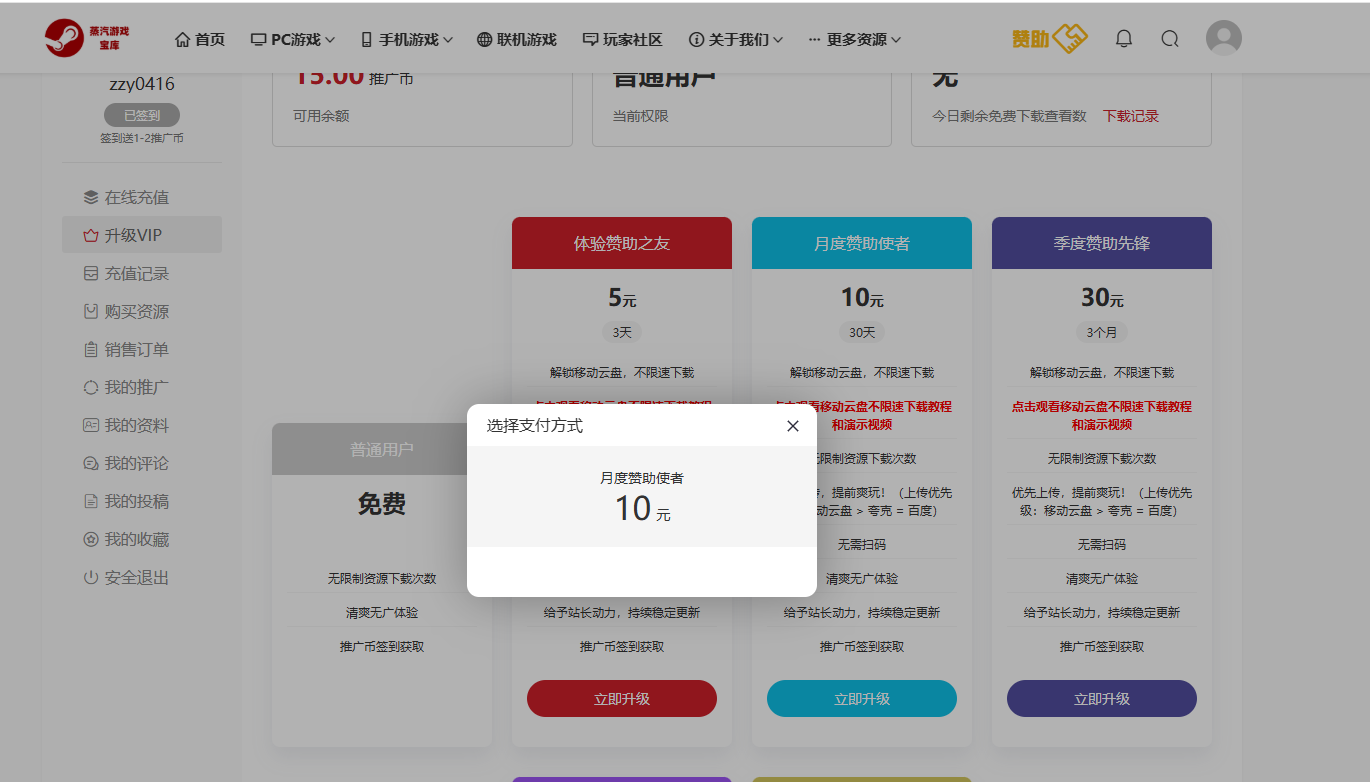The height and width of the screenshot is (782, 1370).
Task: Click 立即升级 under 季度赞助先锋
Action: pos(1101,699)
